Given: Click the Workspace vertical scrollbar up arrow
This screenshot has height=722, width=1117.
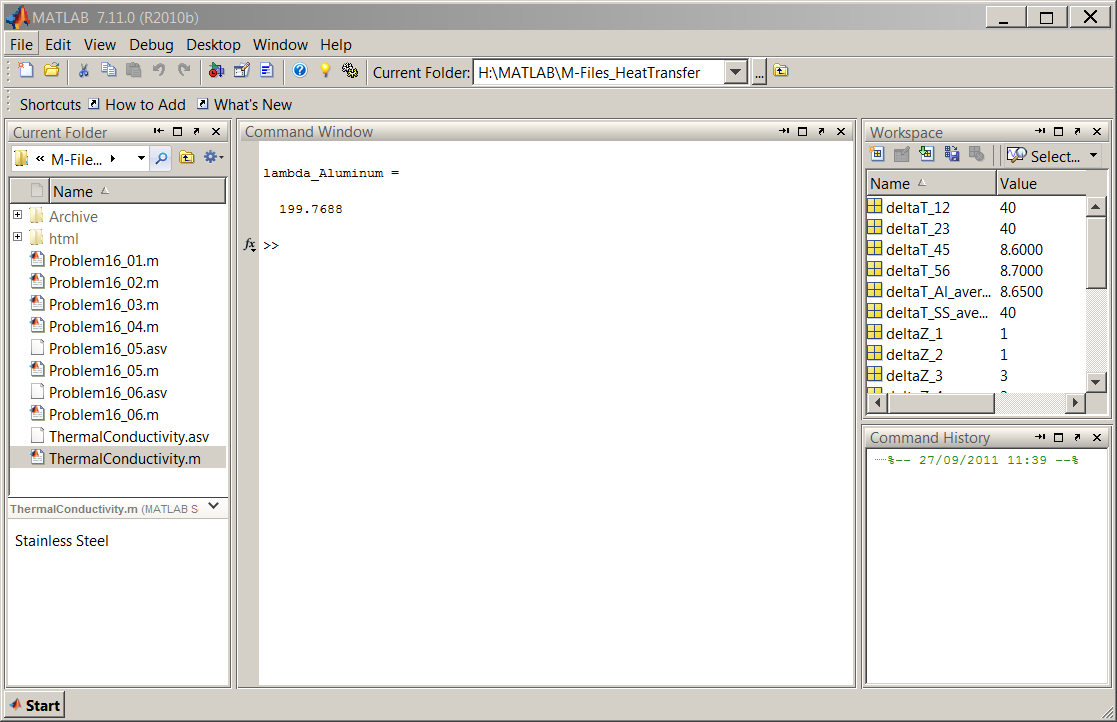Looking at the screenshot, I should coord(1096,206).
